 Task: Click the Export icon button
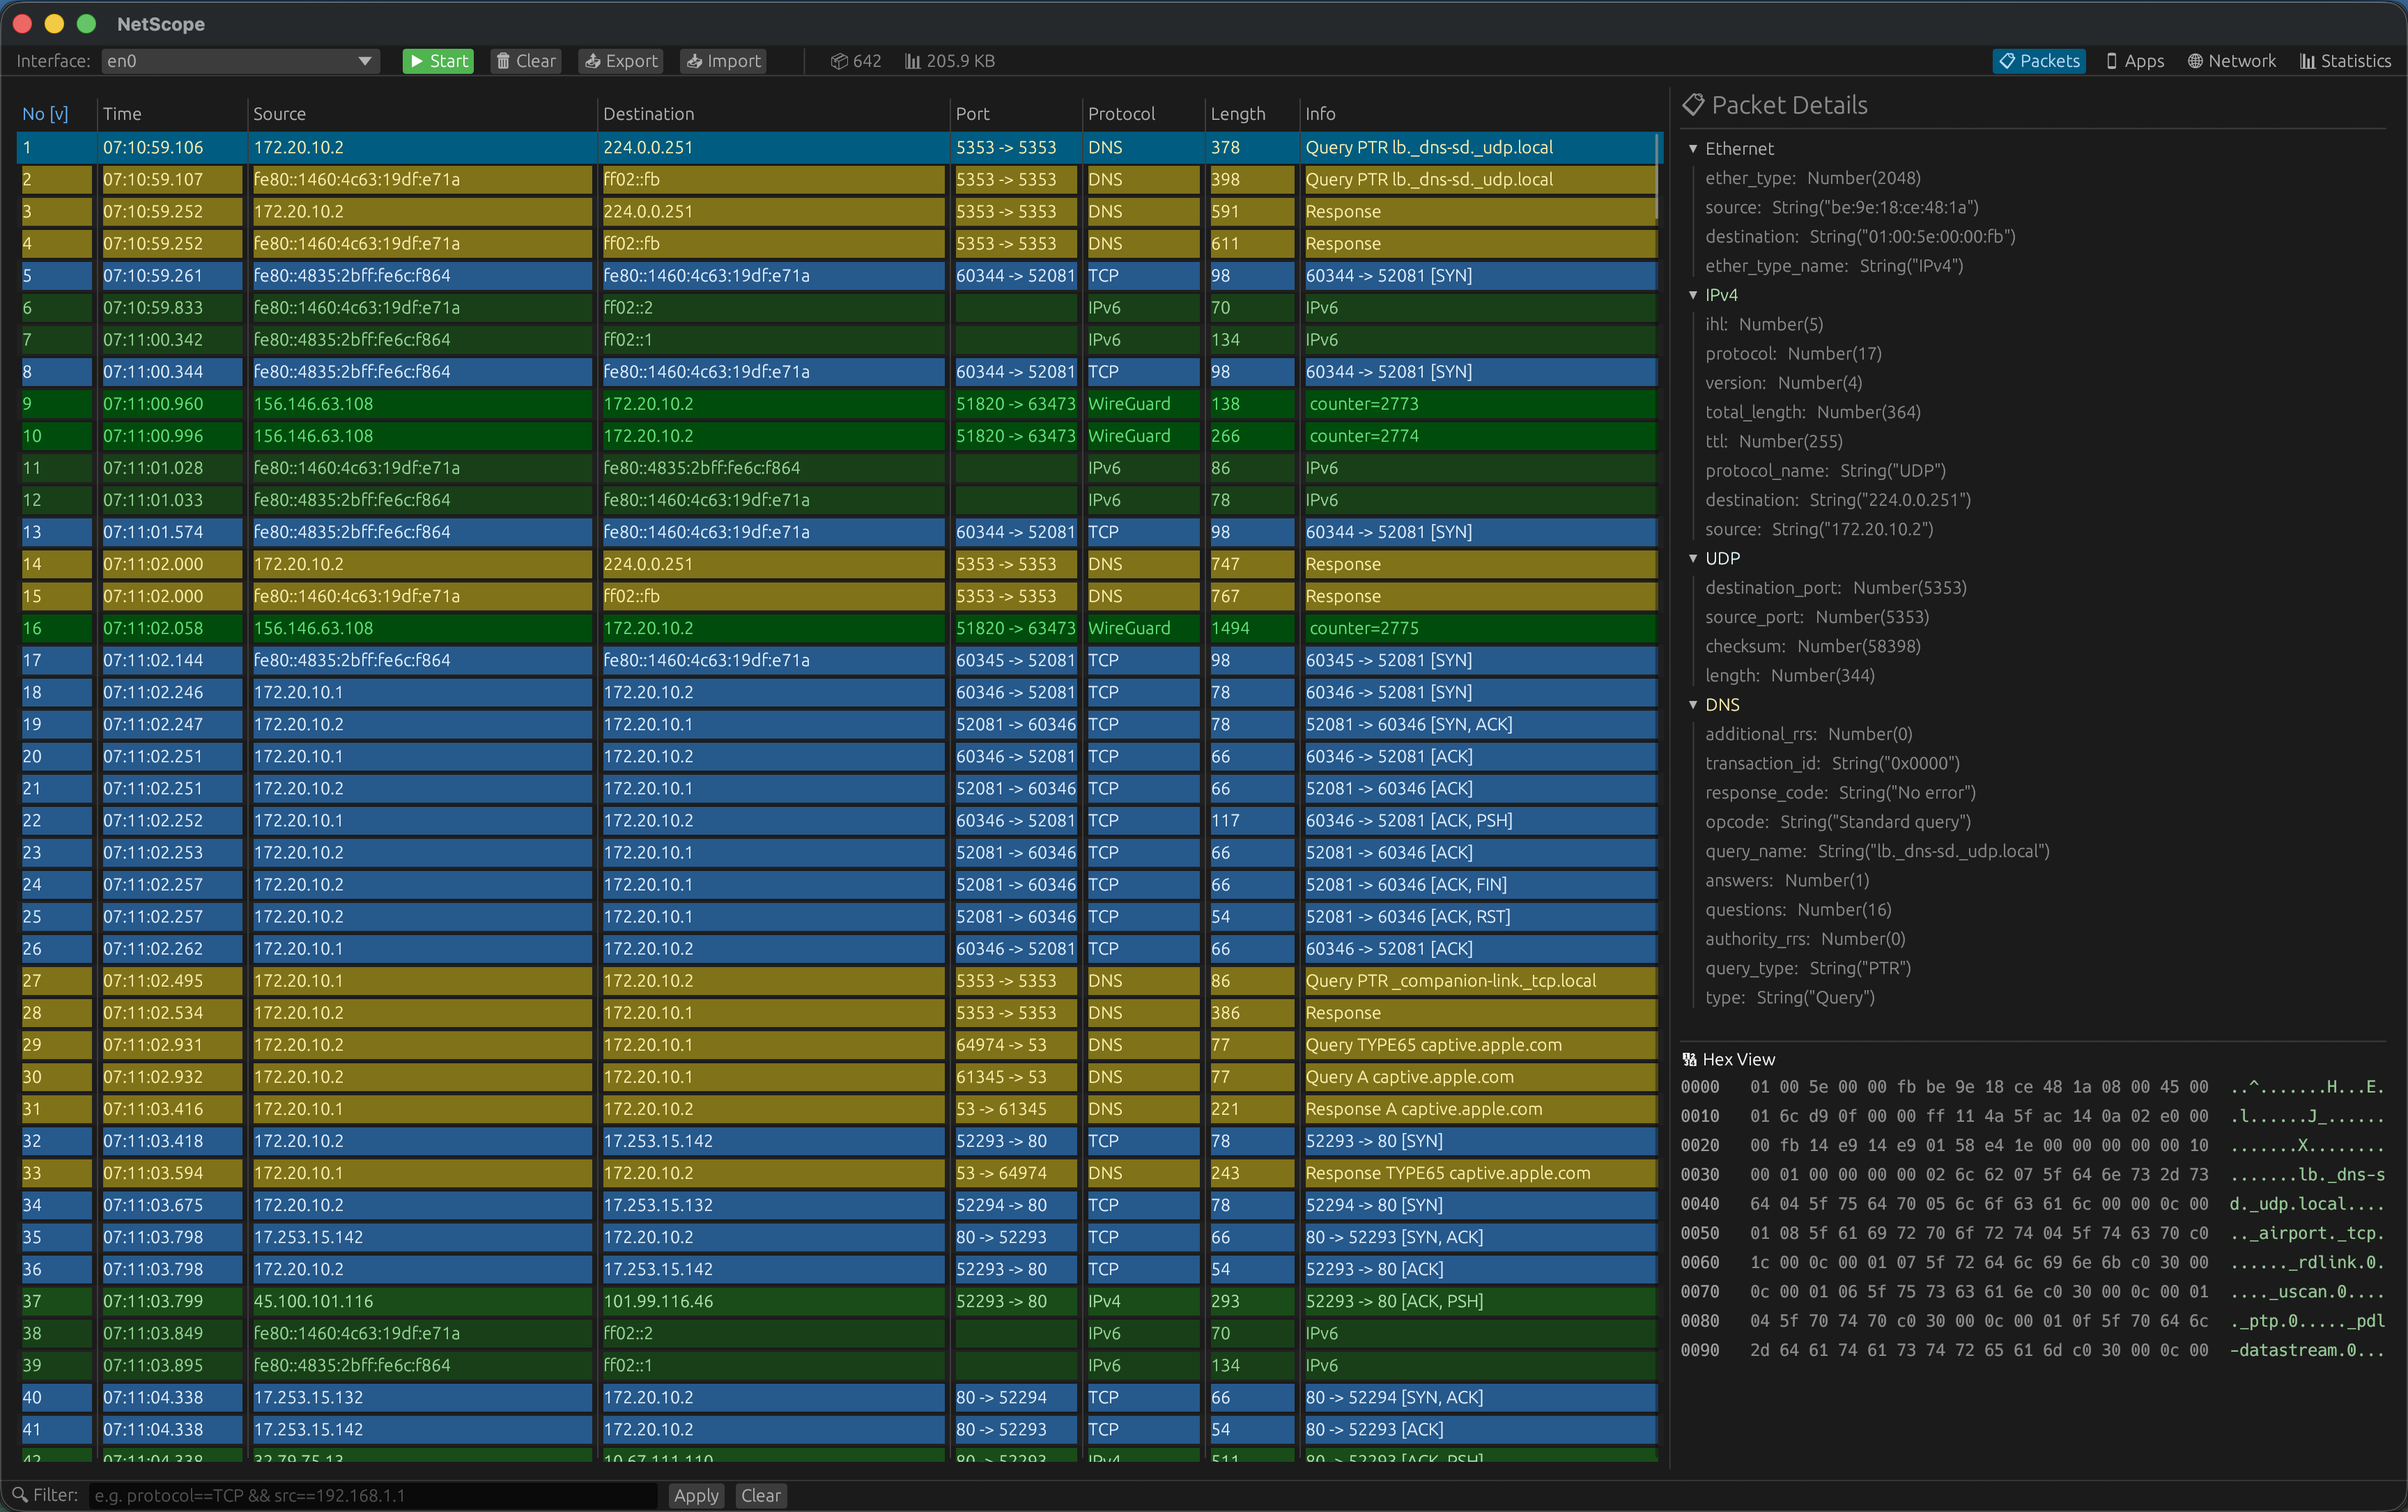pos(593,61)
